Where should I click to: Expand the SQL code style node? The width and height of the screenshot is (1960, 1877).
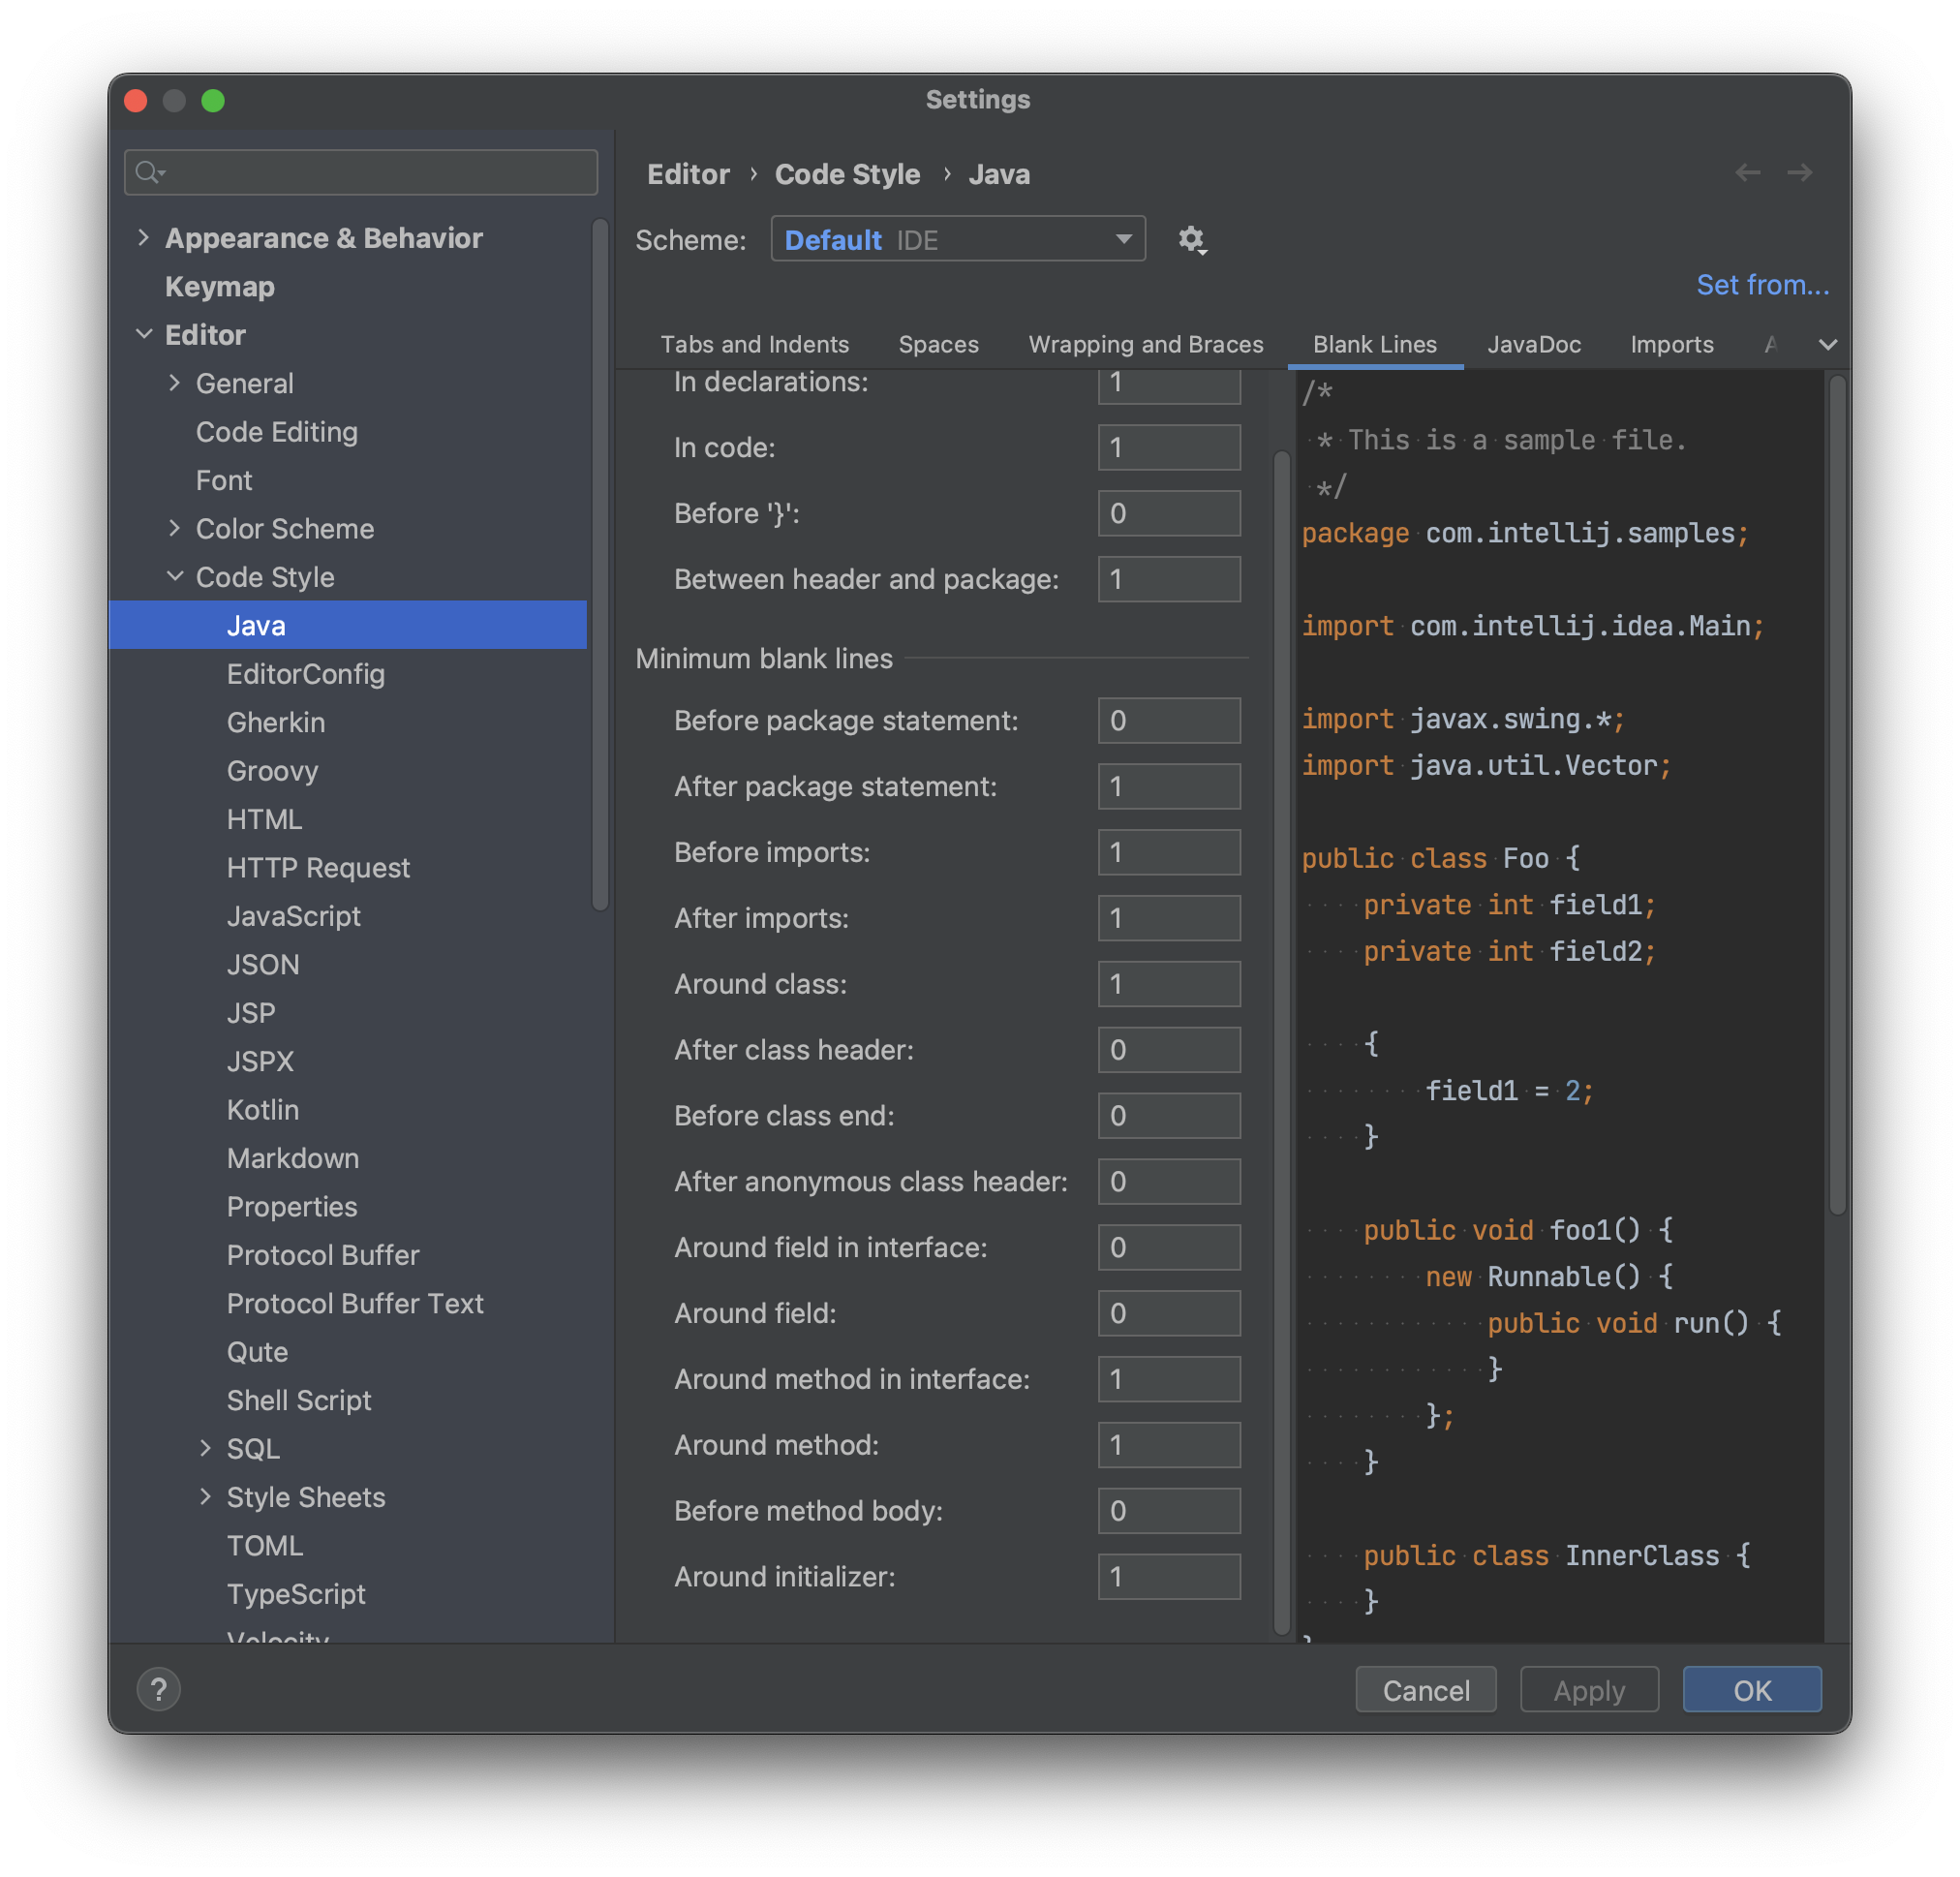coord(205,1448)
